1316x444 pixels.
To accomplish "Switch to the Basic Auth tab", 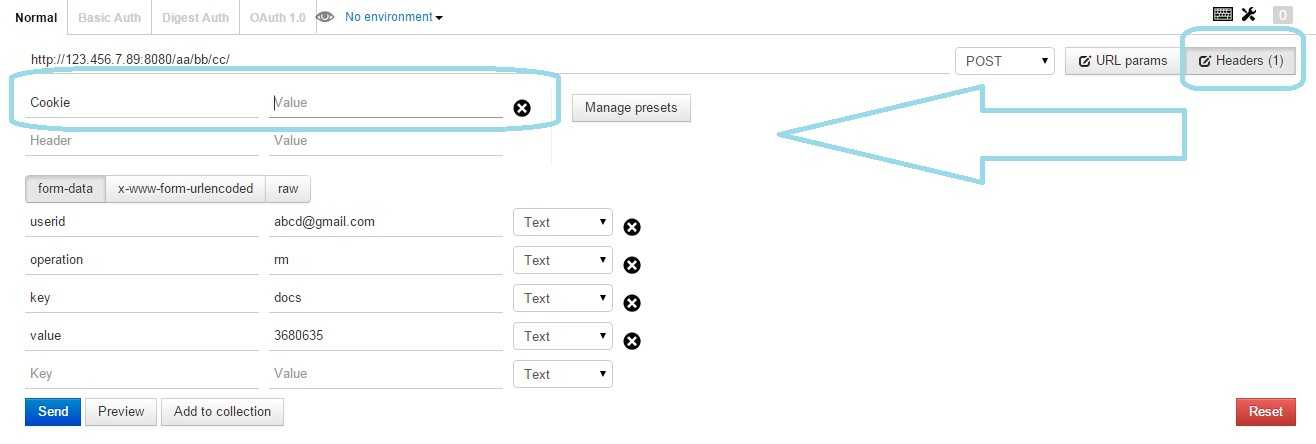I will [111, 17].
